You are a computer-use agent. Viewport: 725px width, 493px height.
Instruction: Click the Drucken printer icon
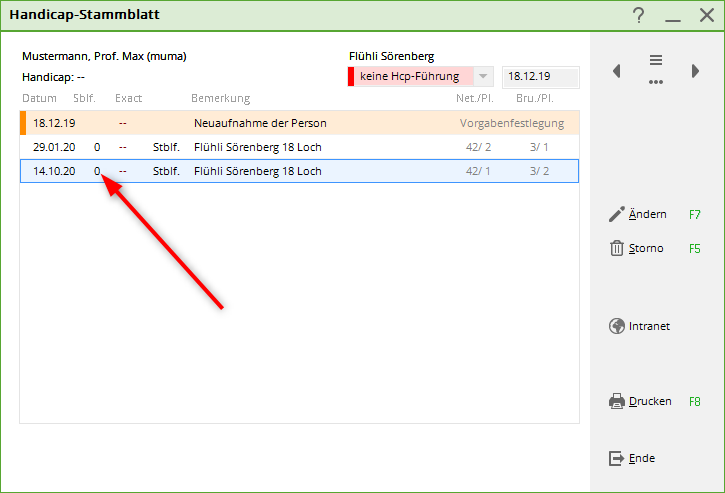[x=617, y=401]
